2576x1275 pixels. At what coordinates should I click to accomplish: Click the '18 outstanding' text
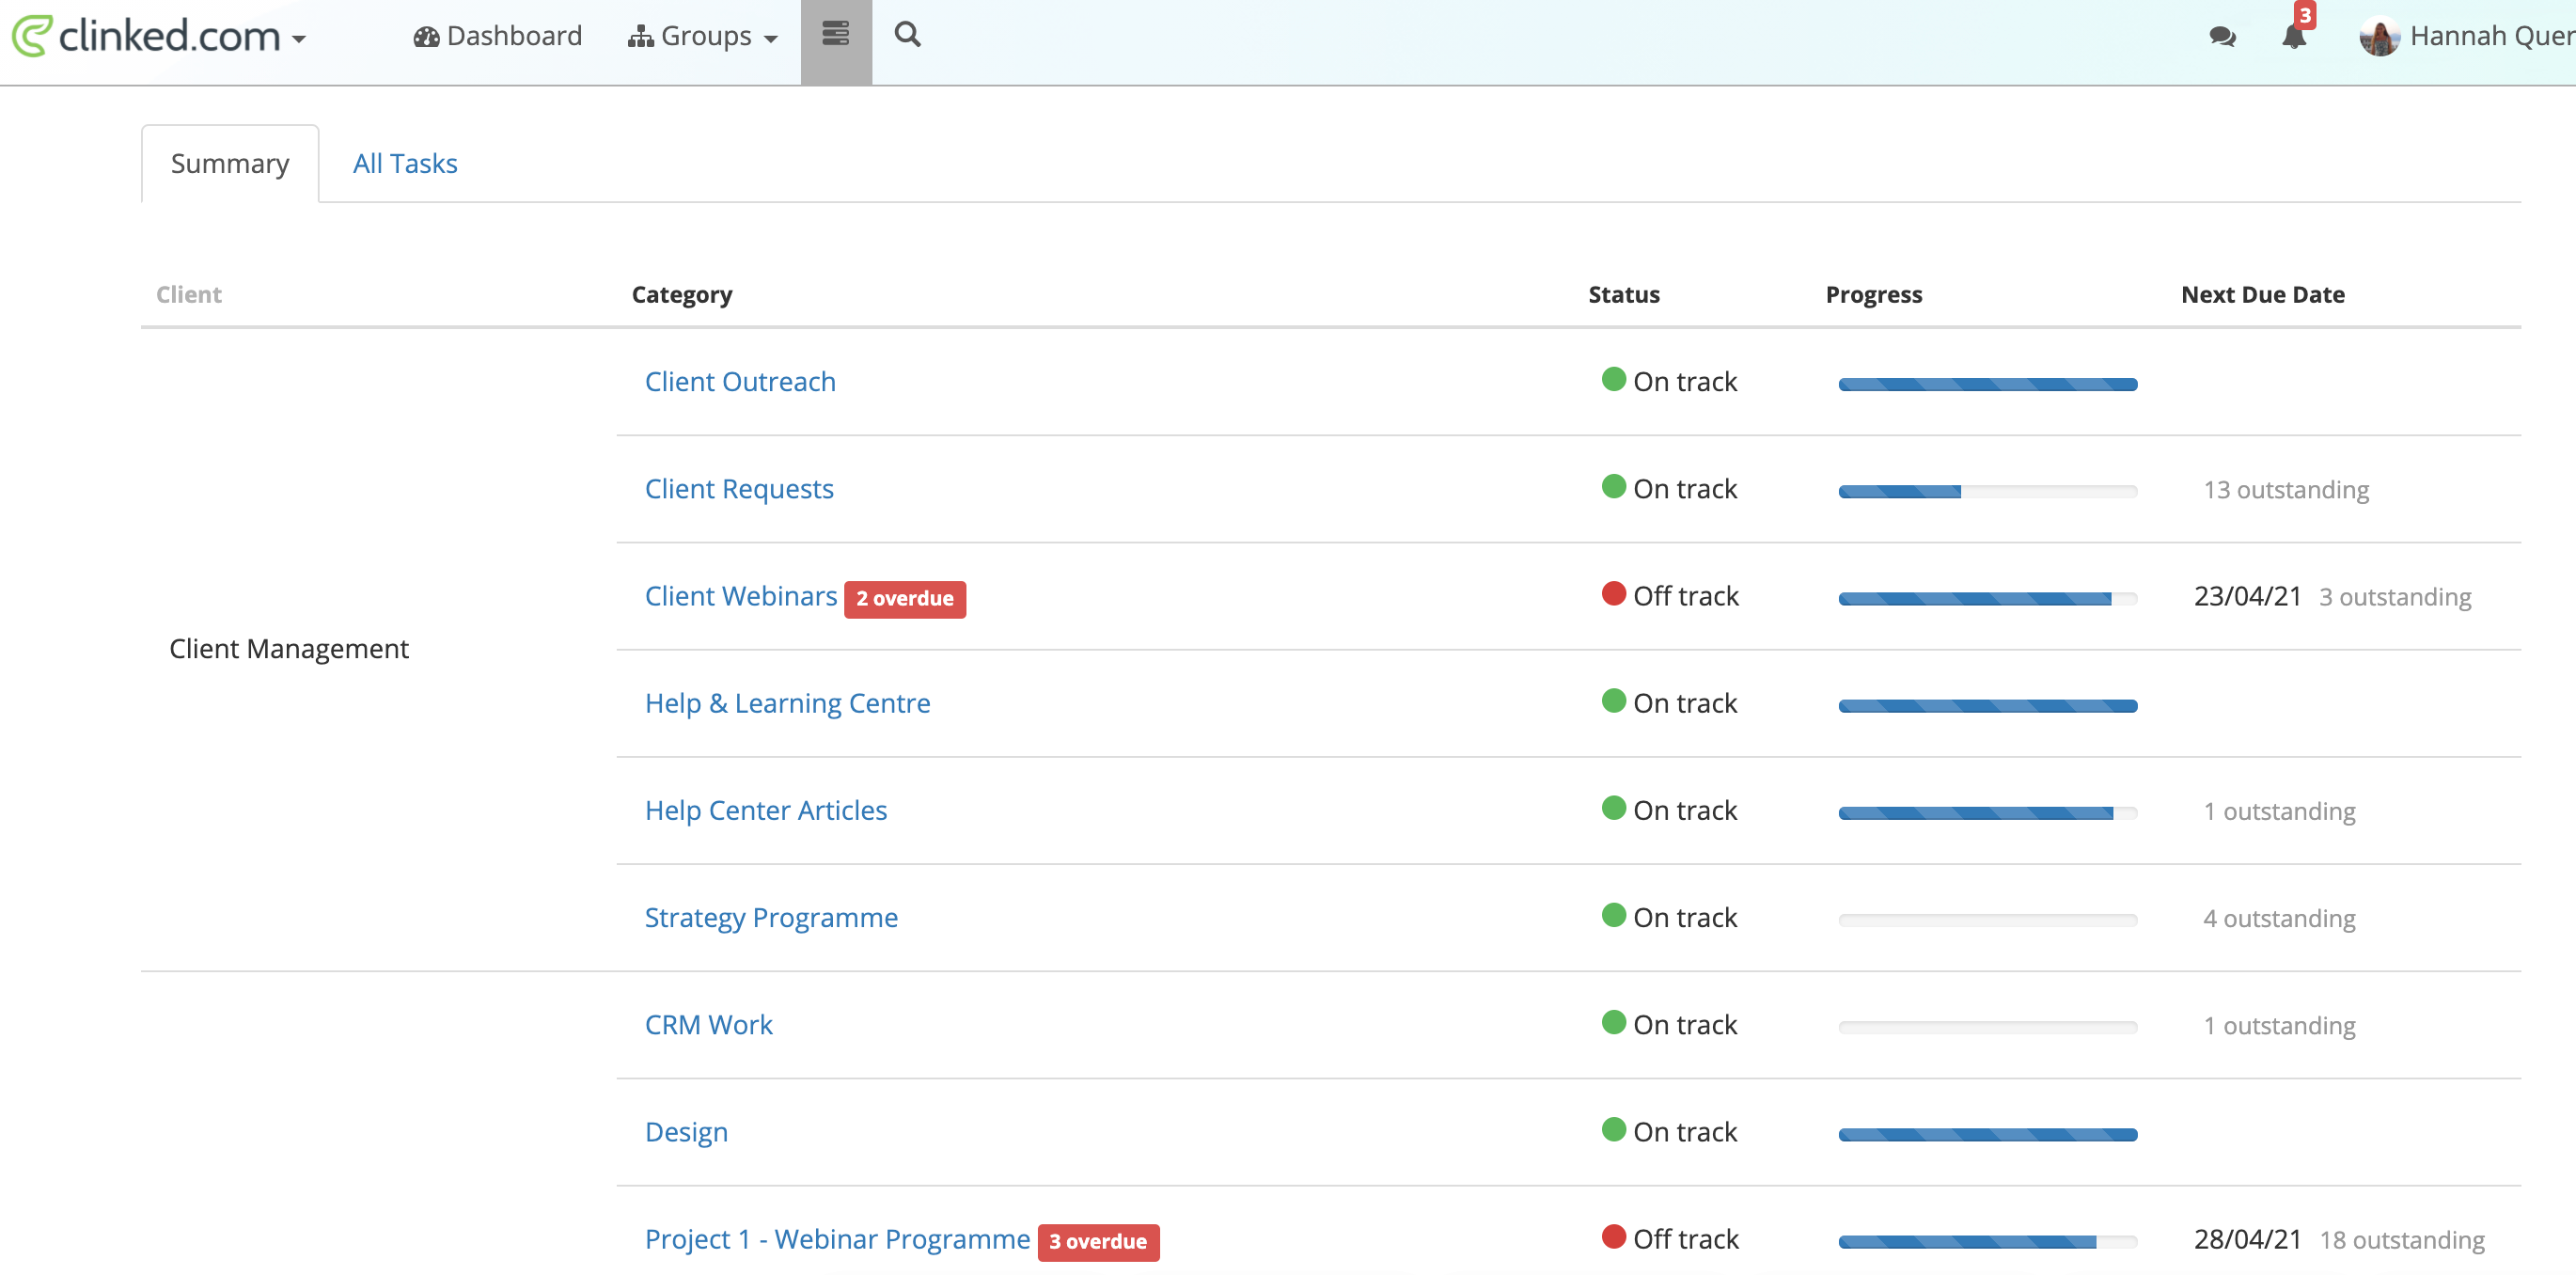2401,1239
